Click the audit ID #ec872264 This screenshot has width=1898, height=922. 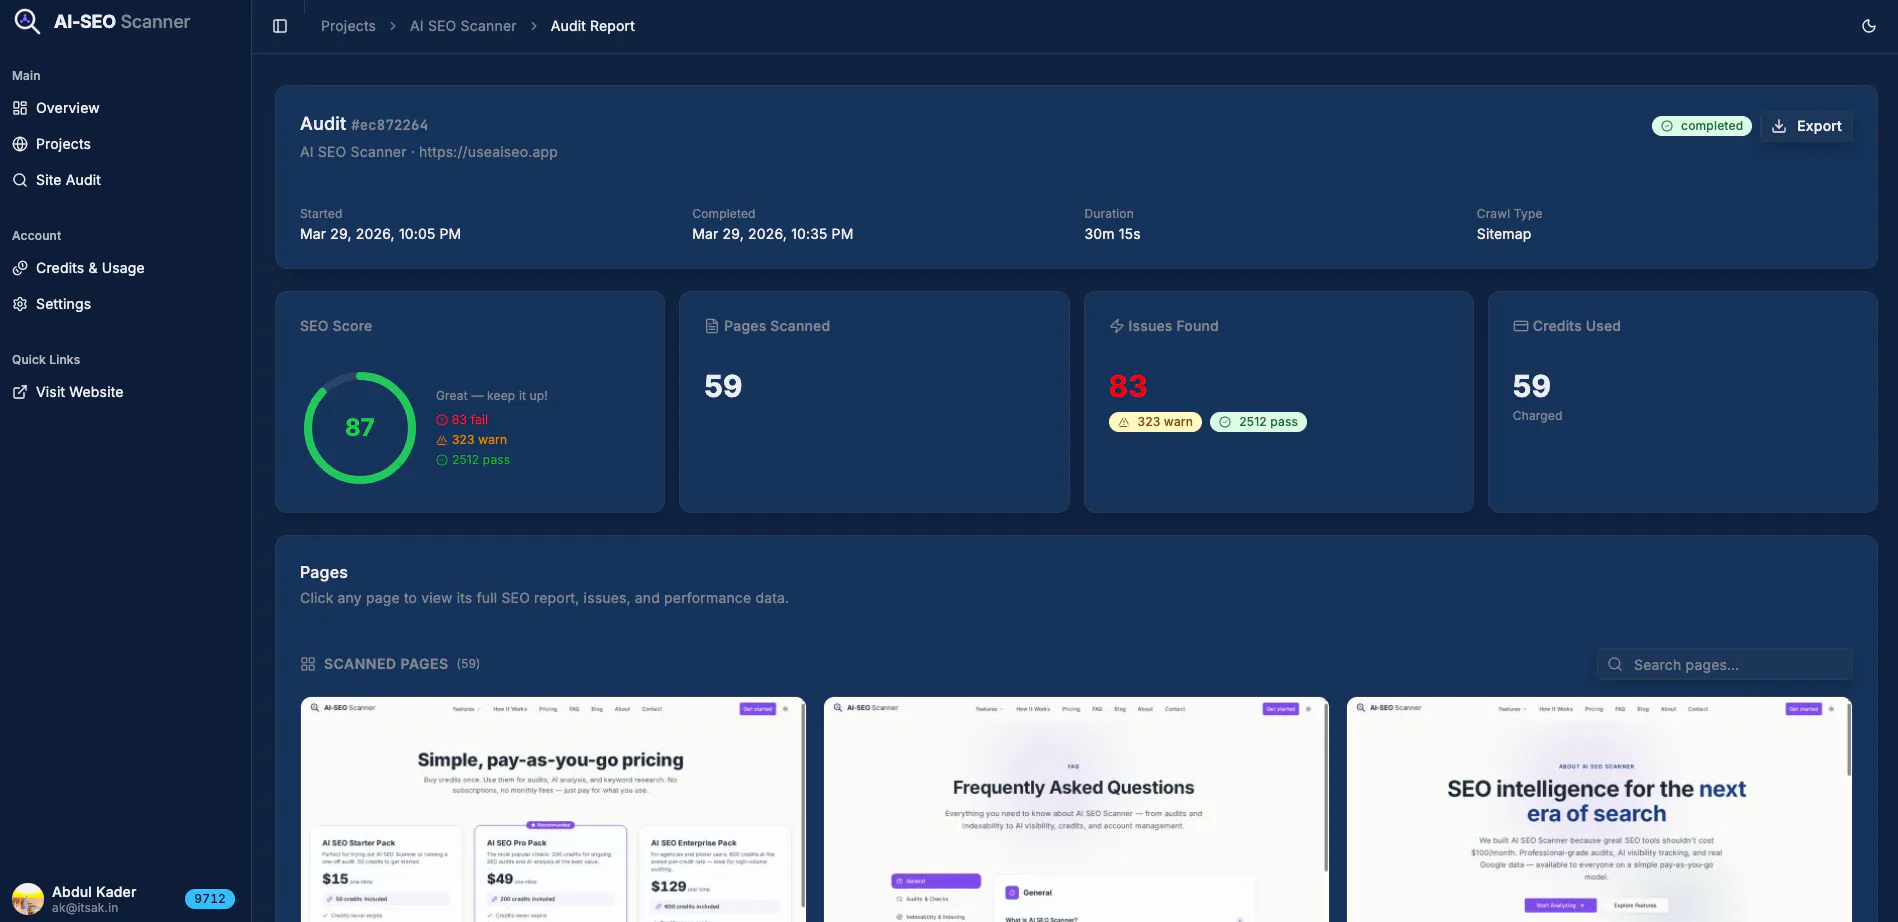389,125
